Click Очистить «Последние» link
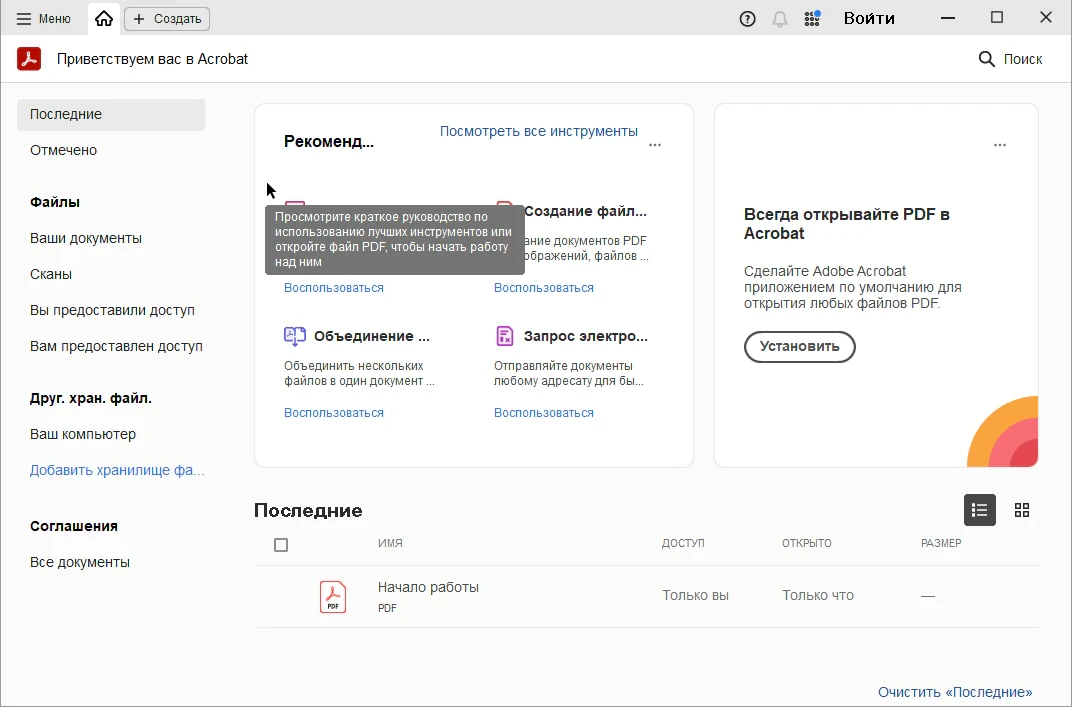The width and height of the screenshot is (1072, 707). click(x=955, y=692)
